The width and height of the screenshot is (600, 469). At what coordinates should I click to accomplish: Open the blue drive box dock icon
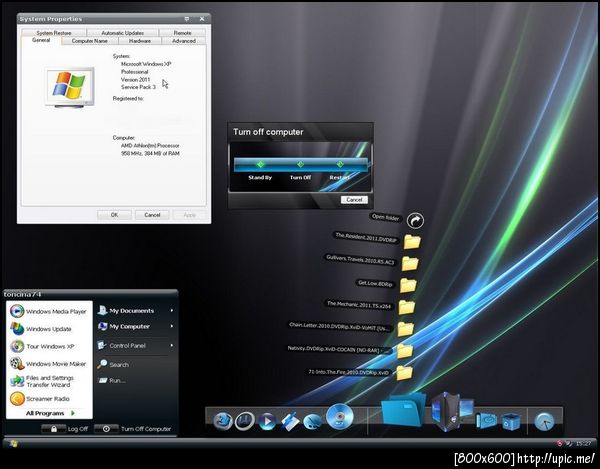[x=486, y=421]
